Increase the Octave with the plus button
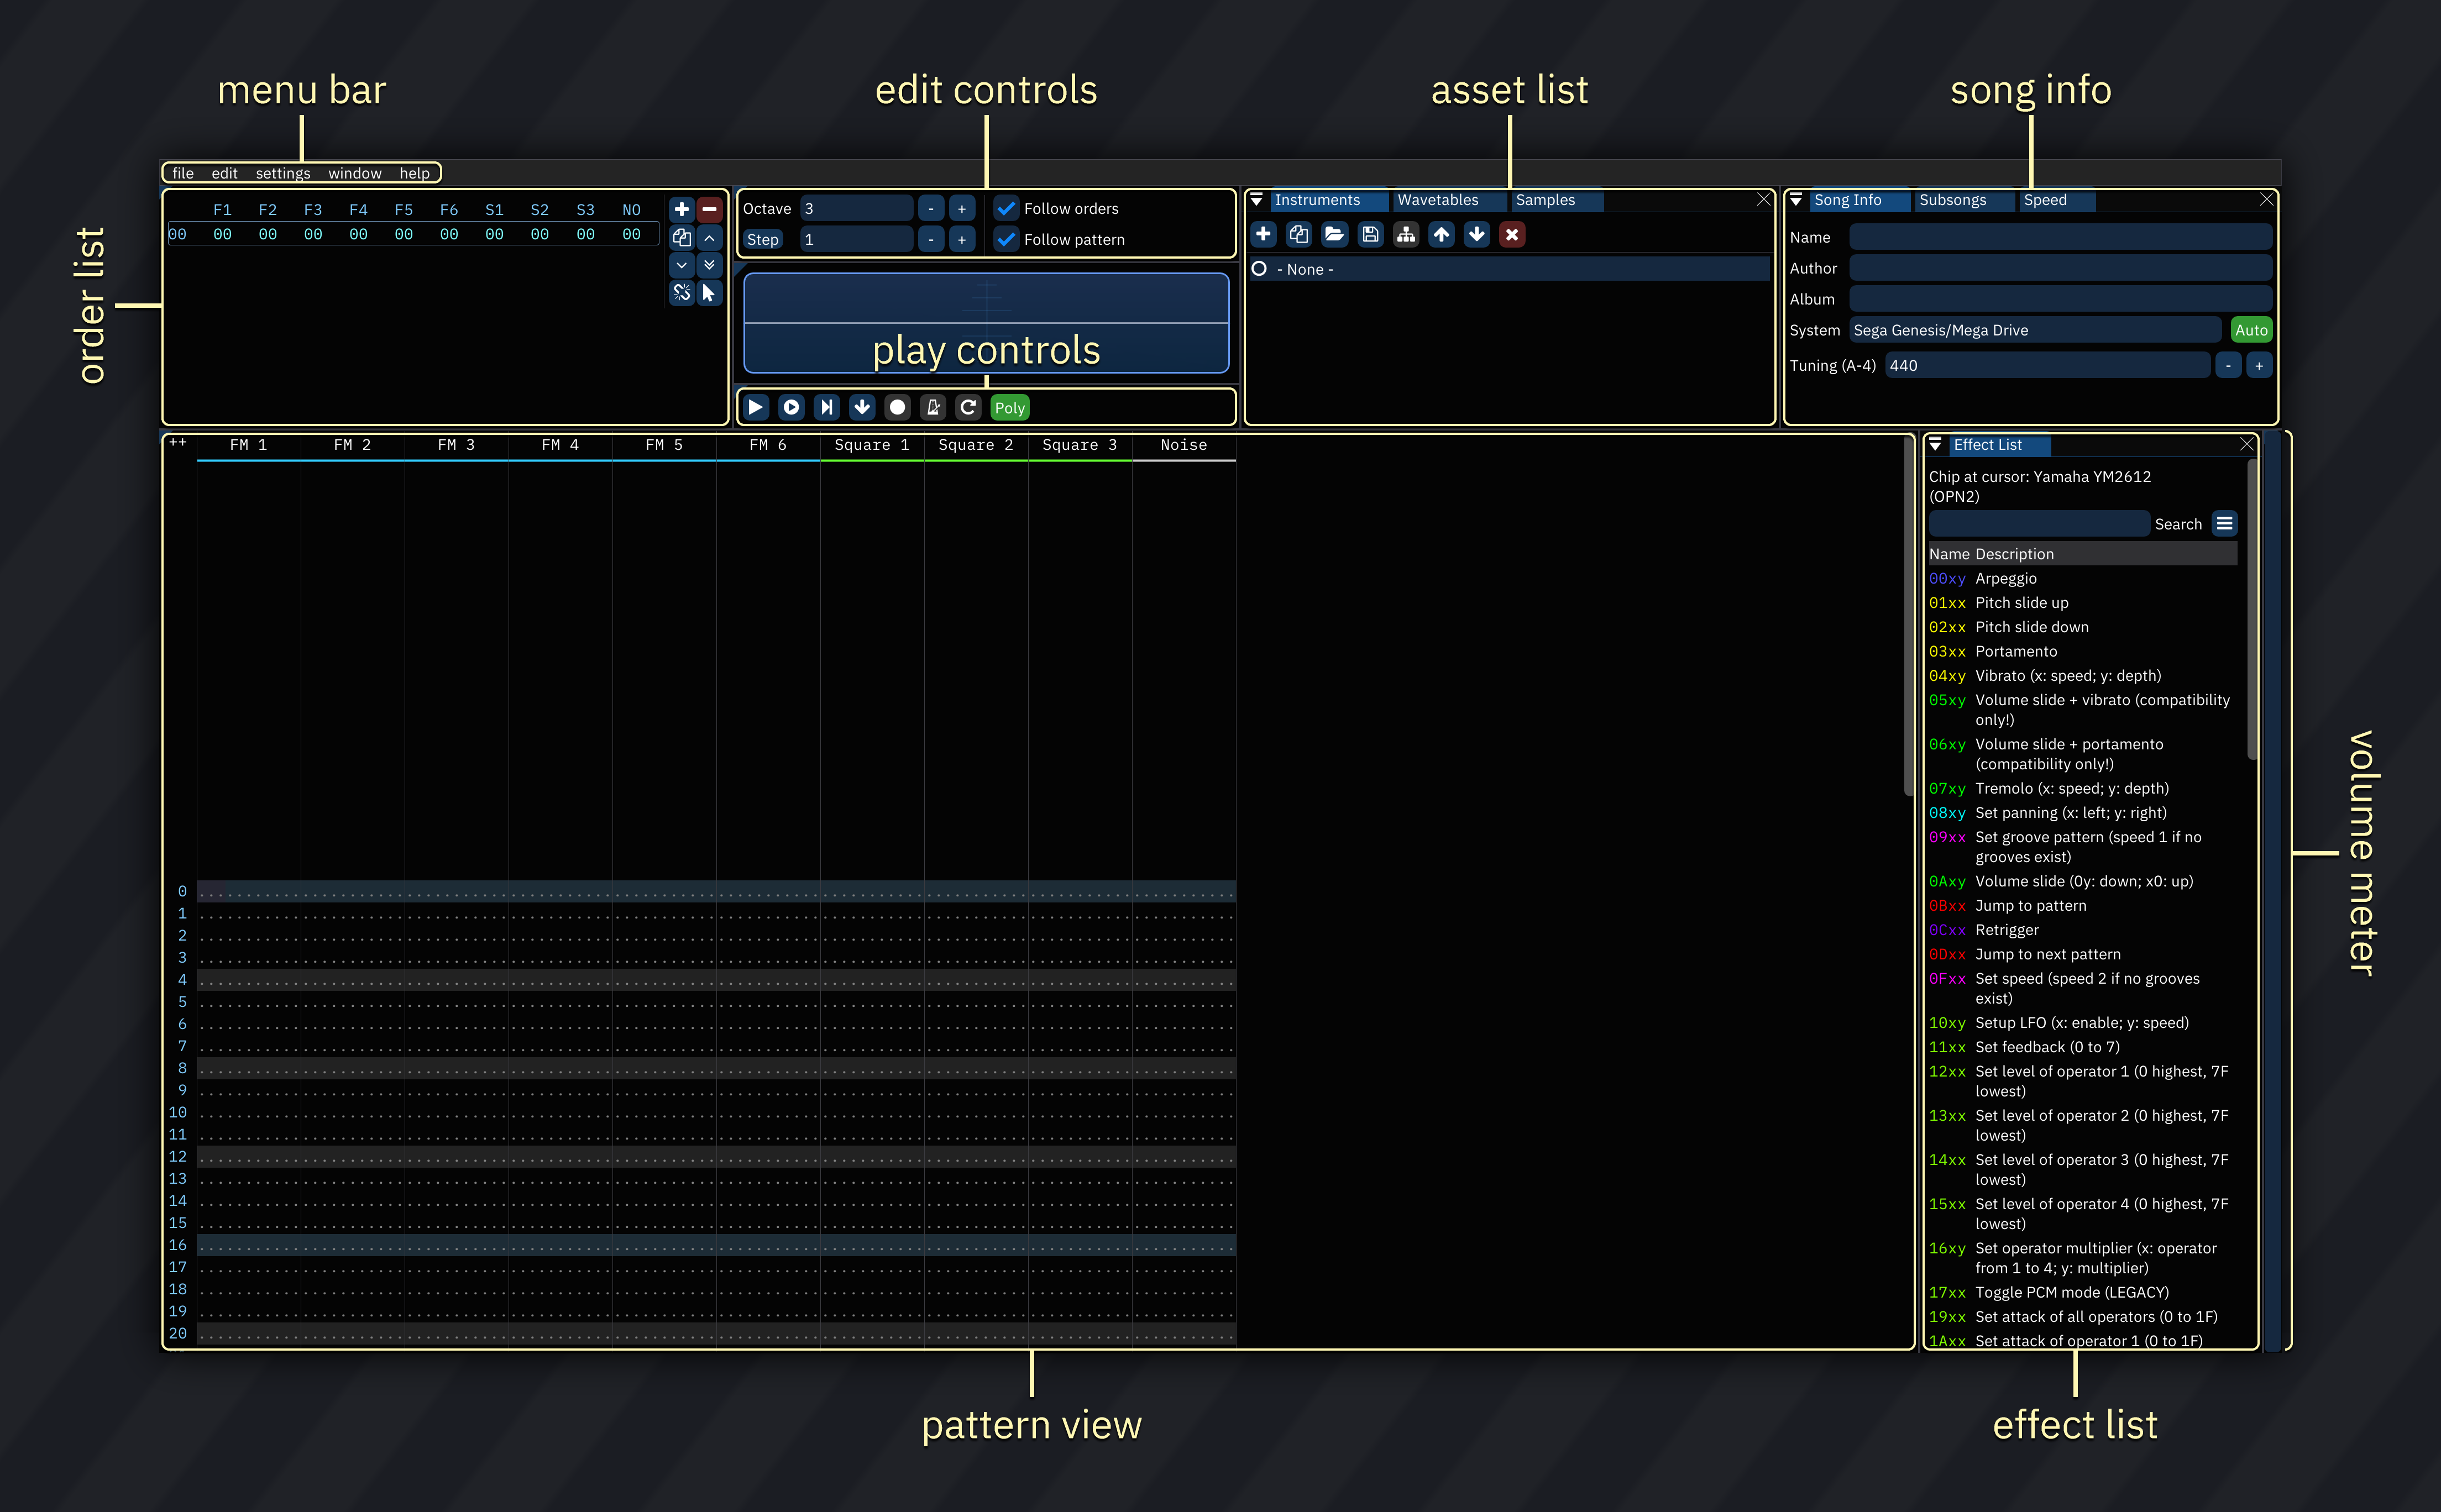Screen dimensions: 2441x1512 [961, 208]
